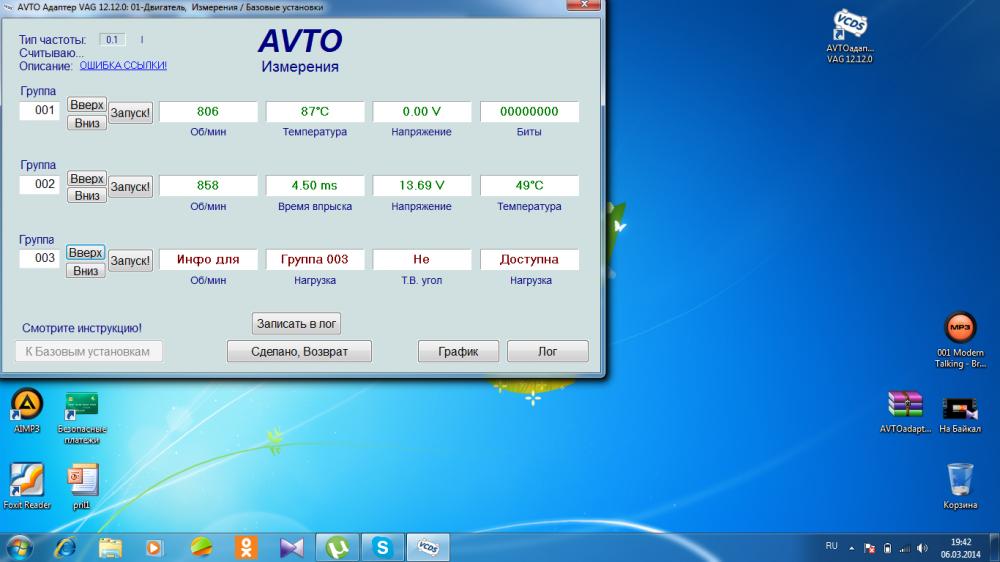Open the Лог button
The width and height of the screenshot is (1000, 562).
tap(547, 351)
